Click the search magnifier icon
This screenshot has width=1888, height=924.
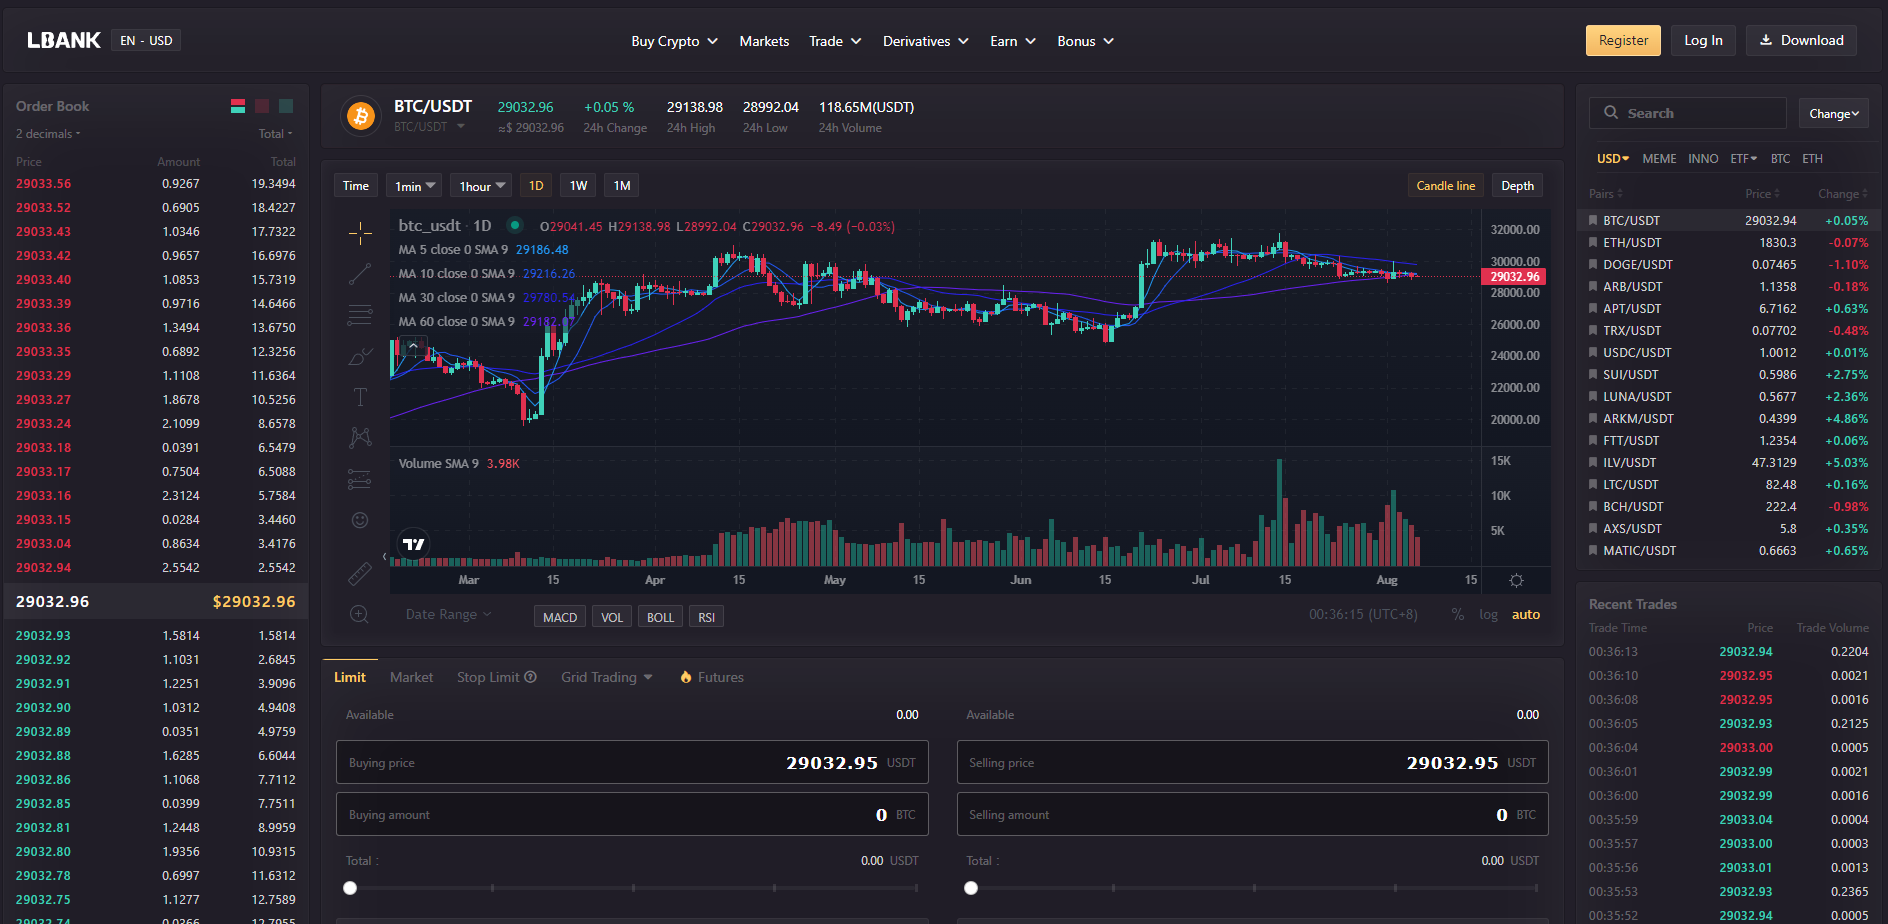pos(1611,113)
